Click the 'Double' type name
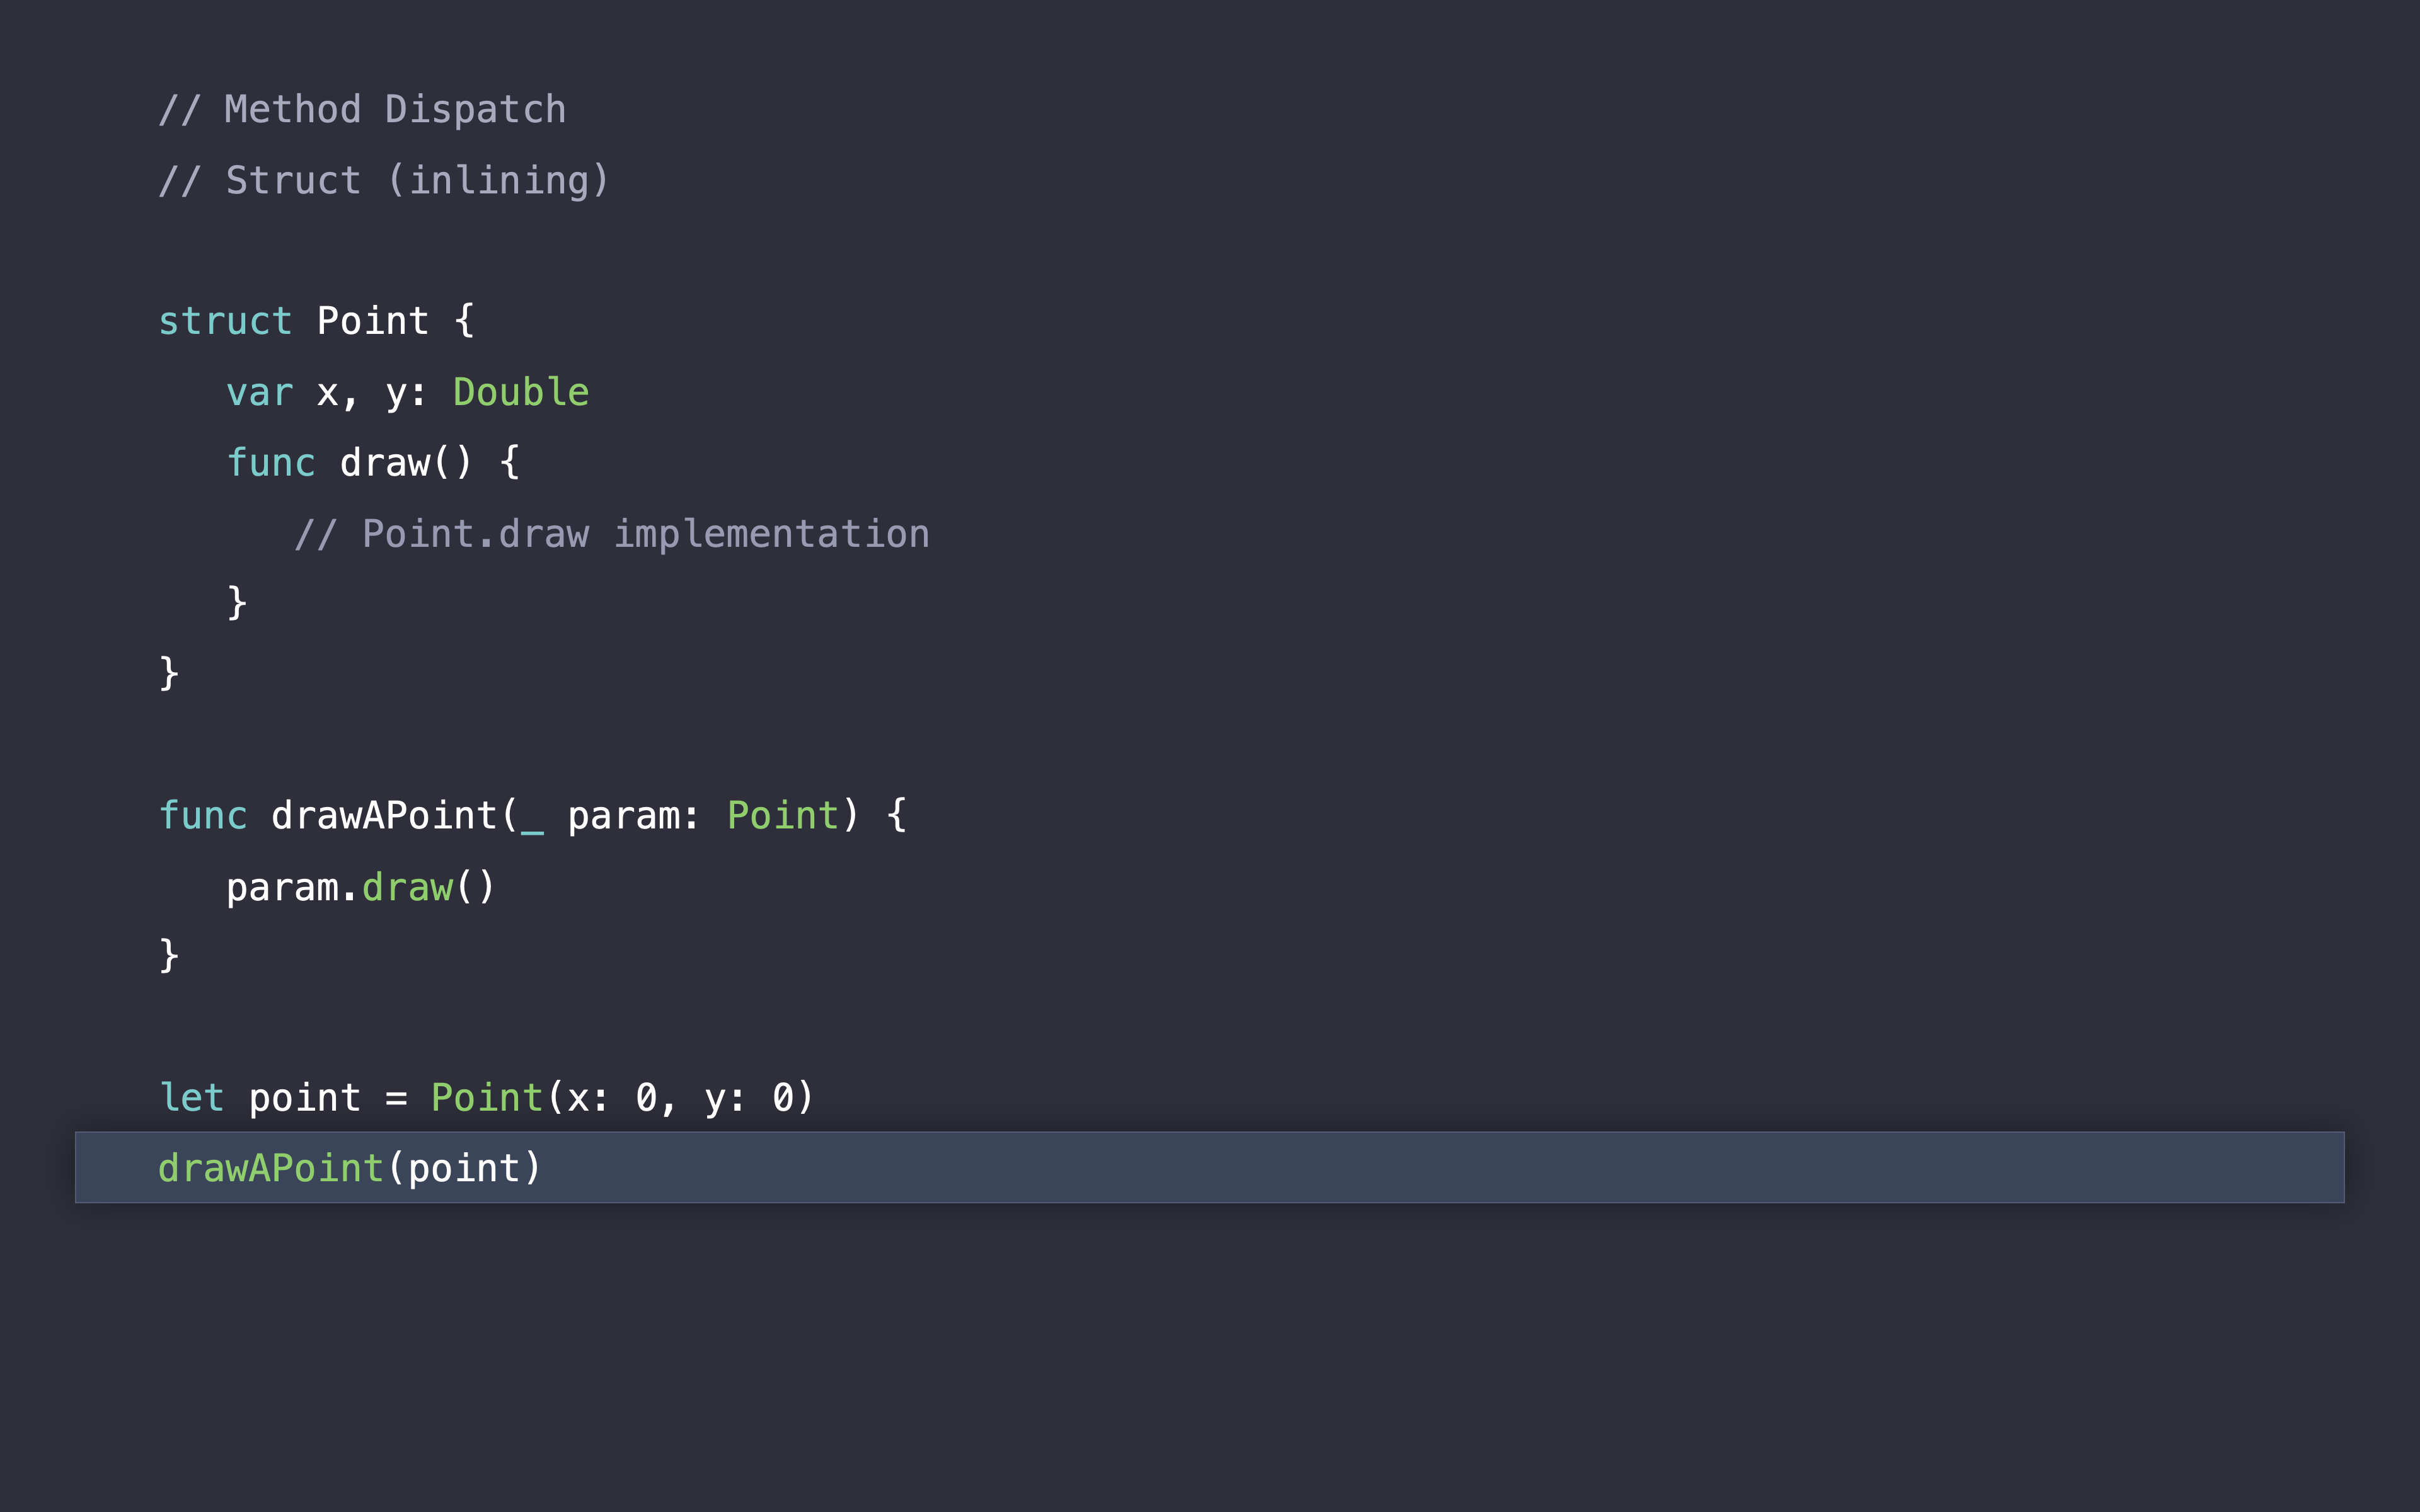The width and height of the screenshot is (2420, 1512). 520,392
